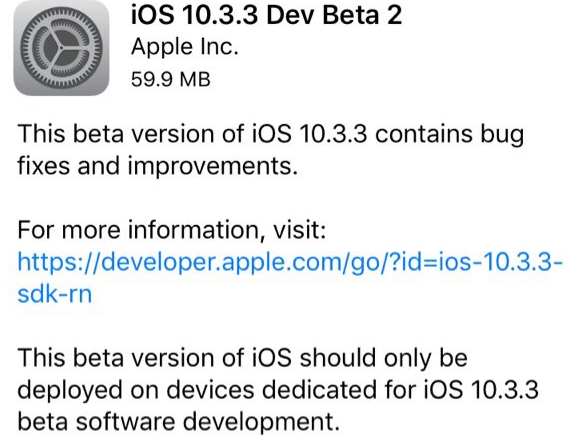Tap 'Dev Beta 2' in the title

334,15
